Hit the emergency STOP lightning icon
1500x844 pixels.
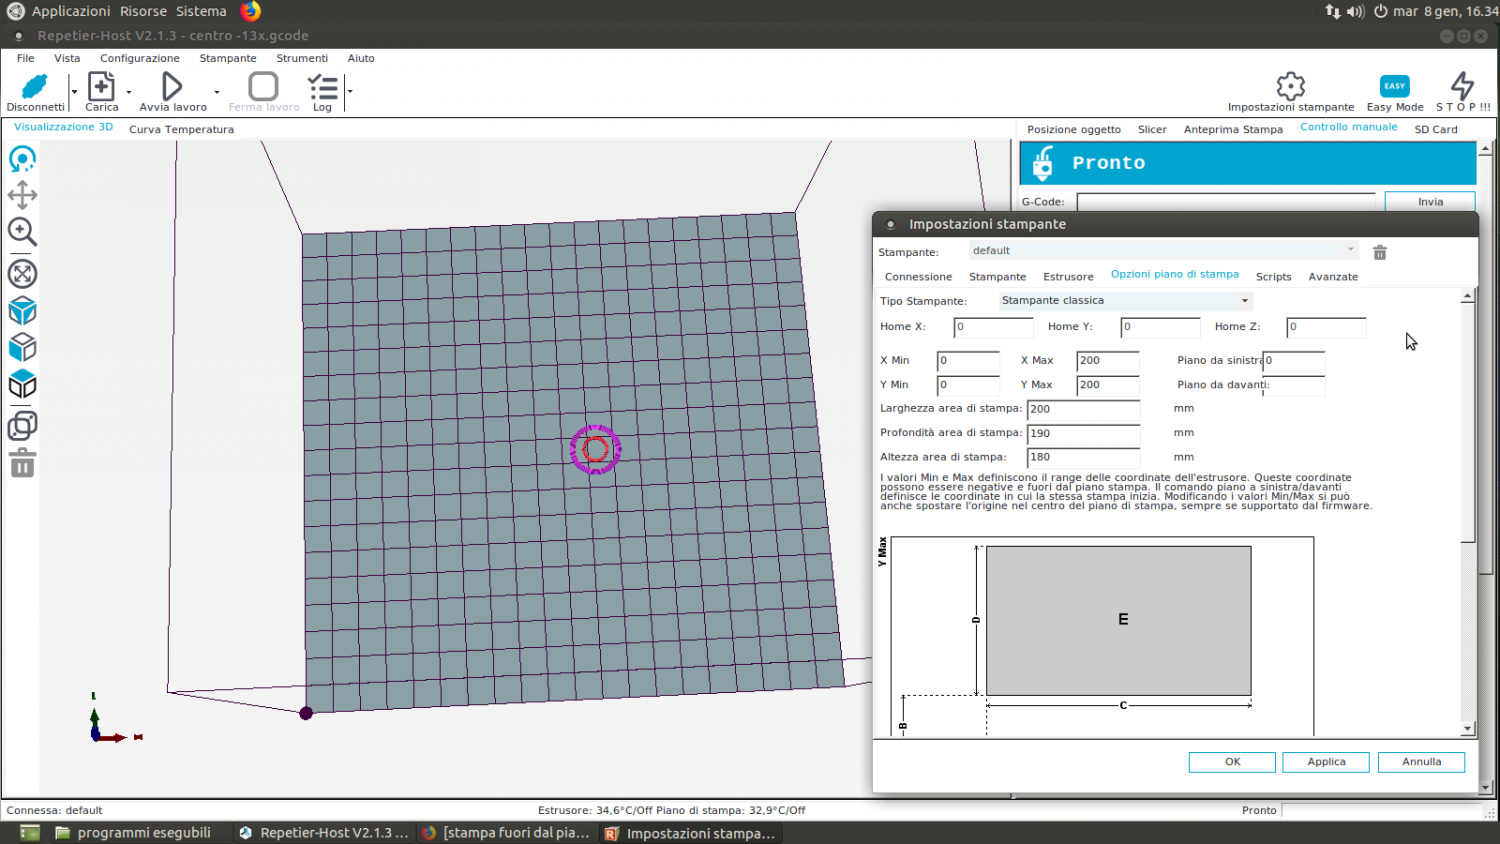[x=1463, y=86]
